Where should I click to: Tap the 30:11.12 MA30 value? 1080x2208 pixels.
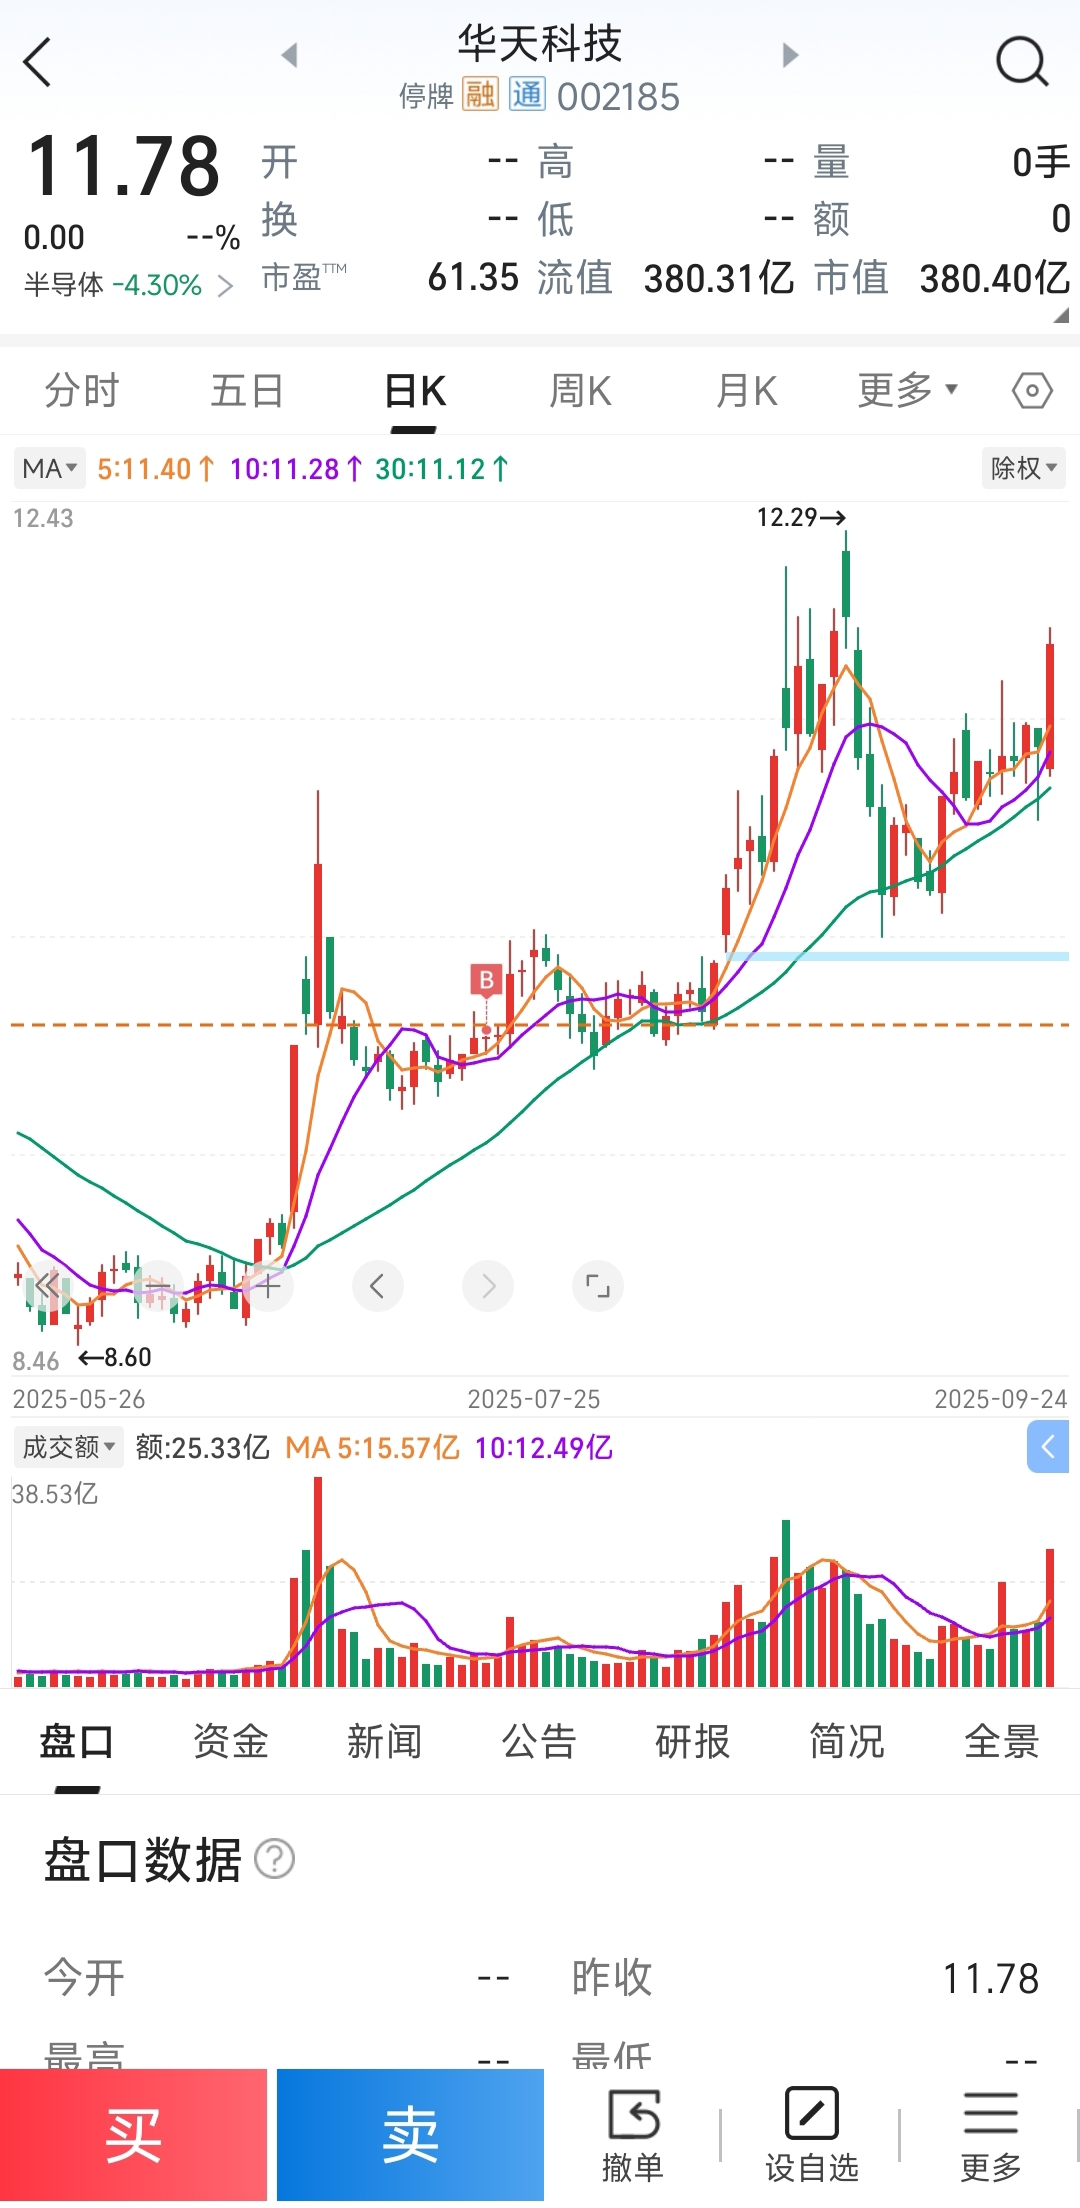[x=442, y=469]
